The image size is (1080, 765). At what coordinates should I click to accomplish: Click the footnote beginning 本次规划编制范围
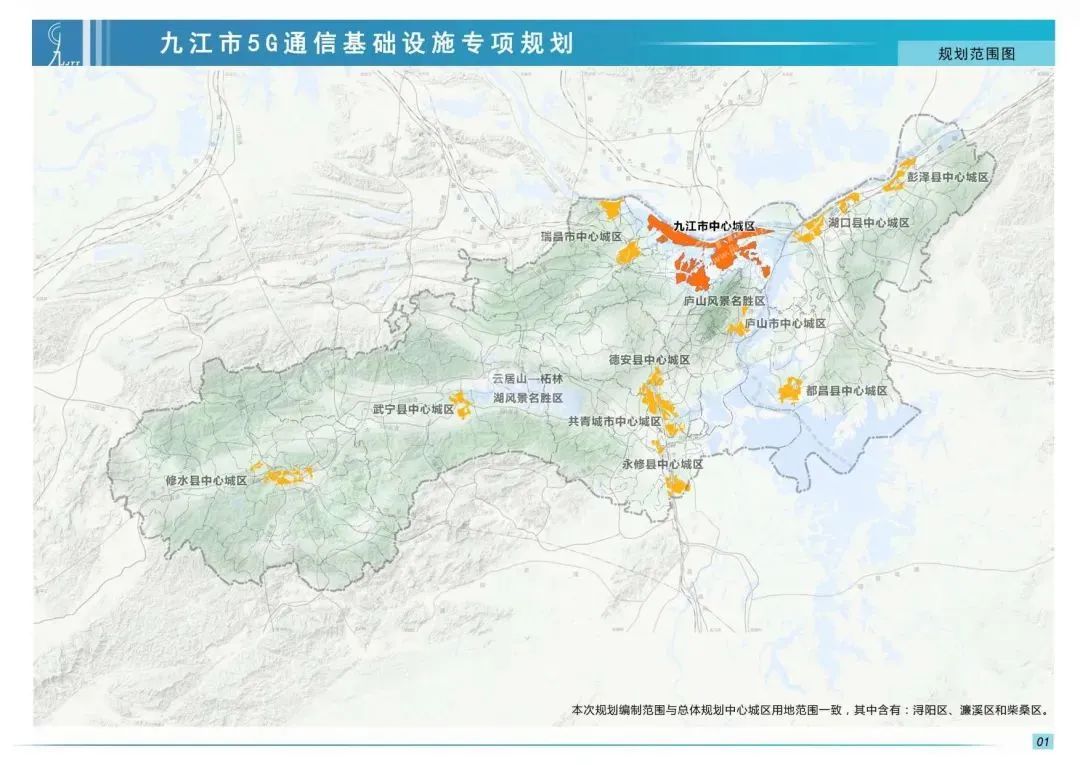click(x=811, y=709)
